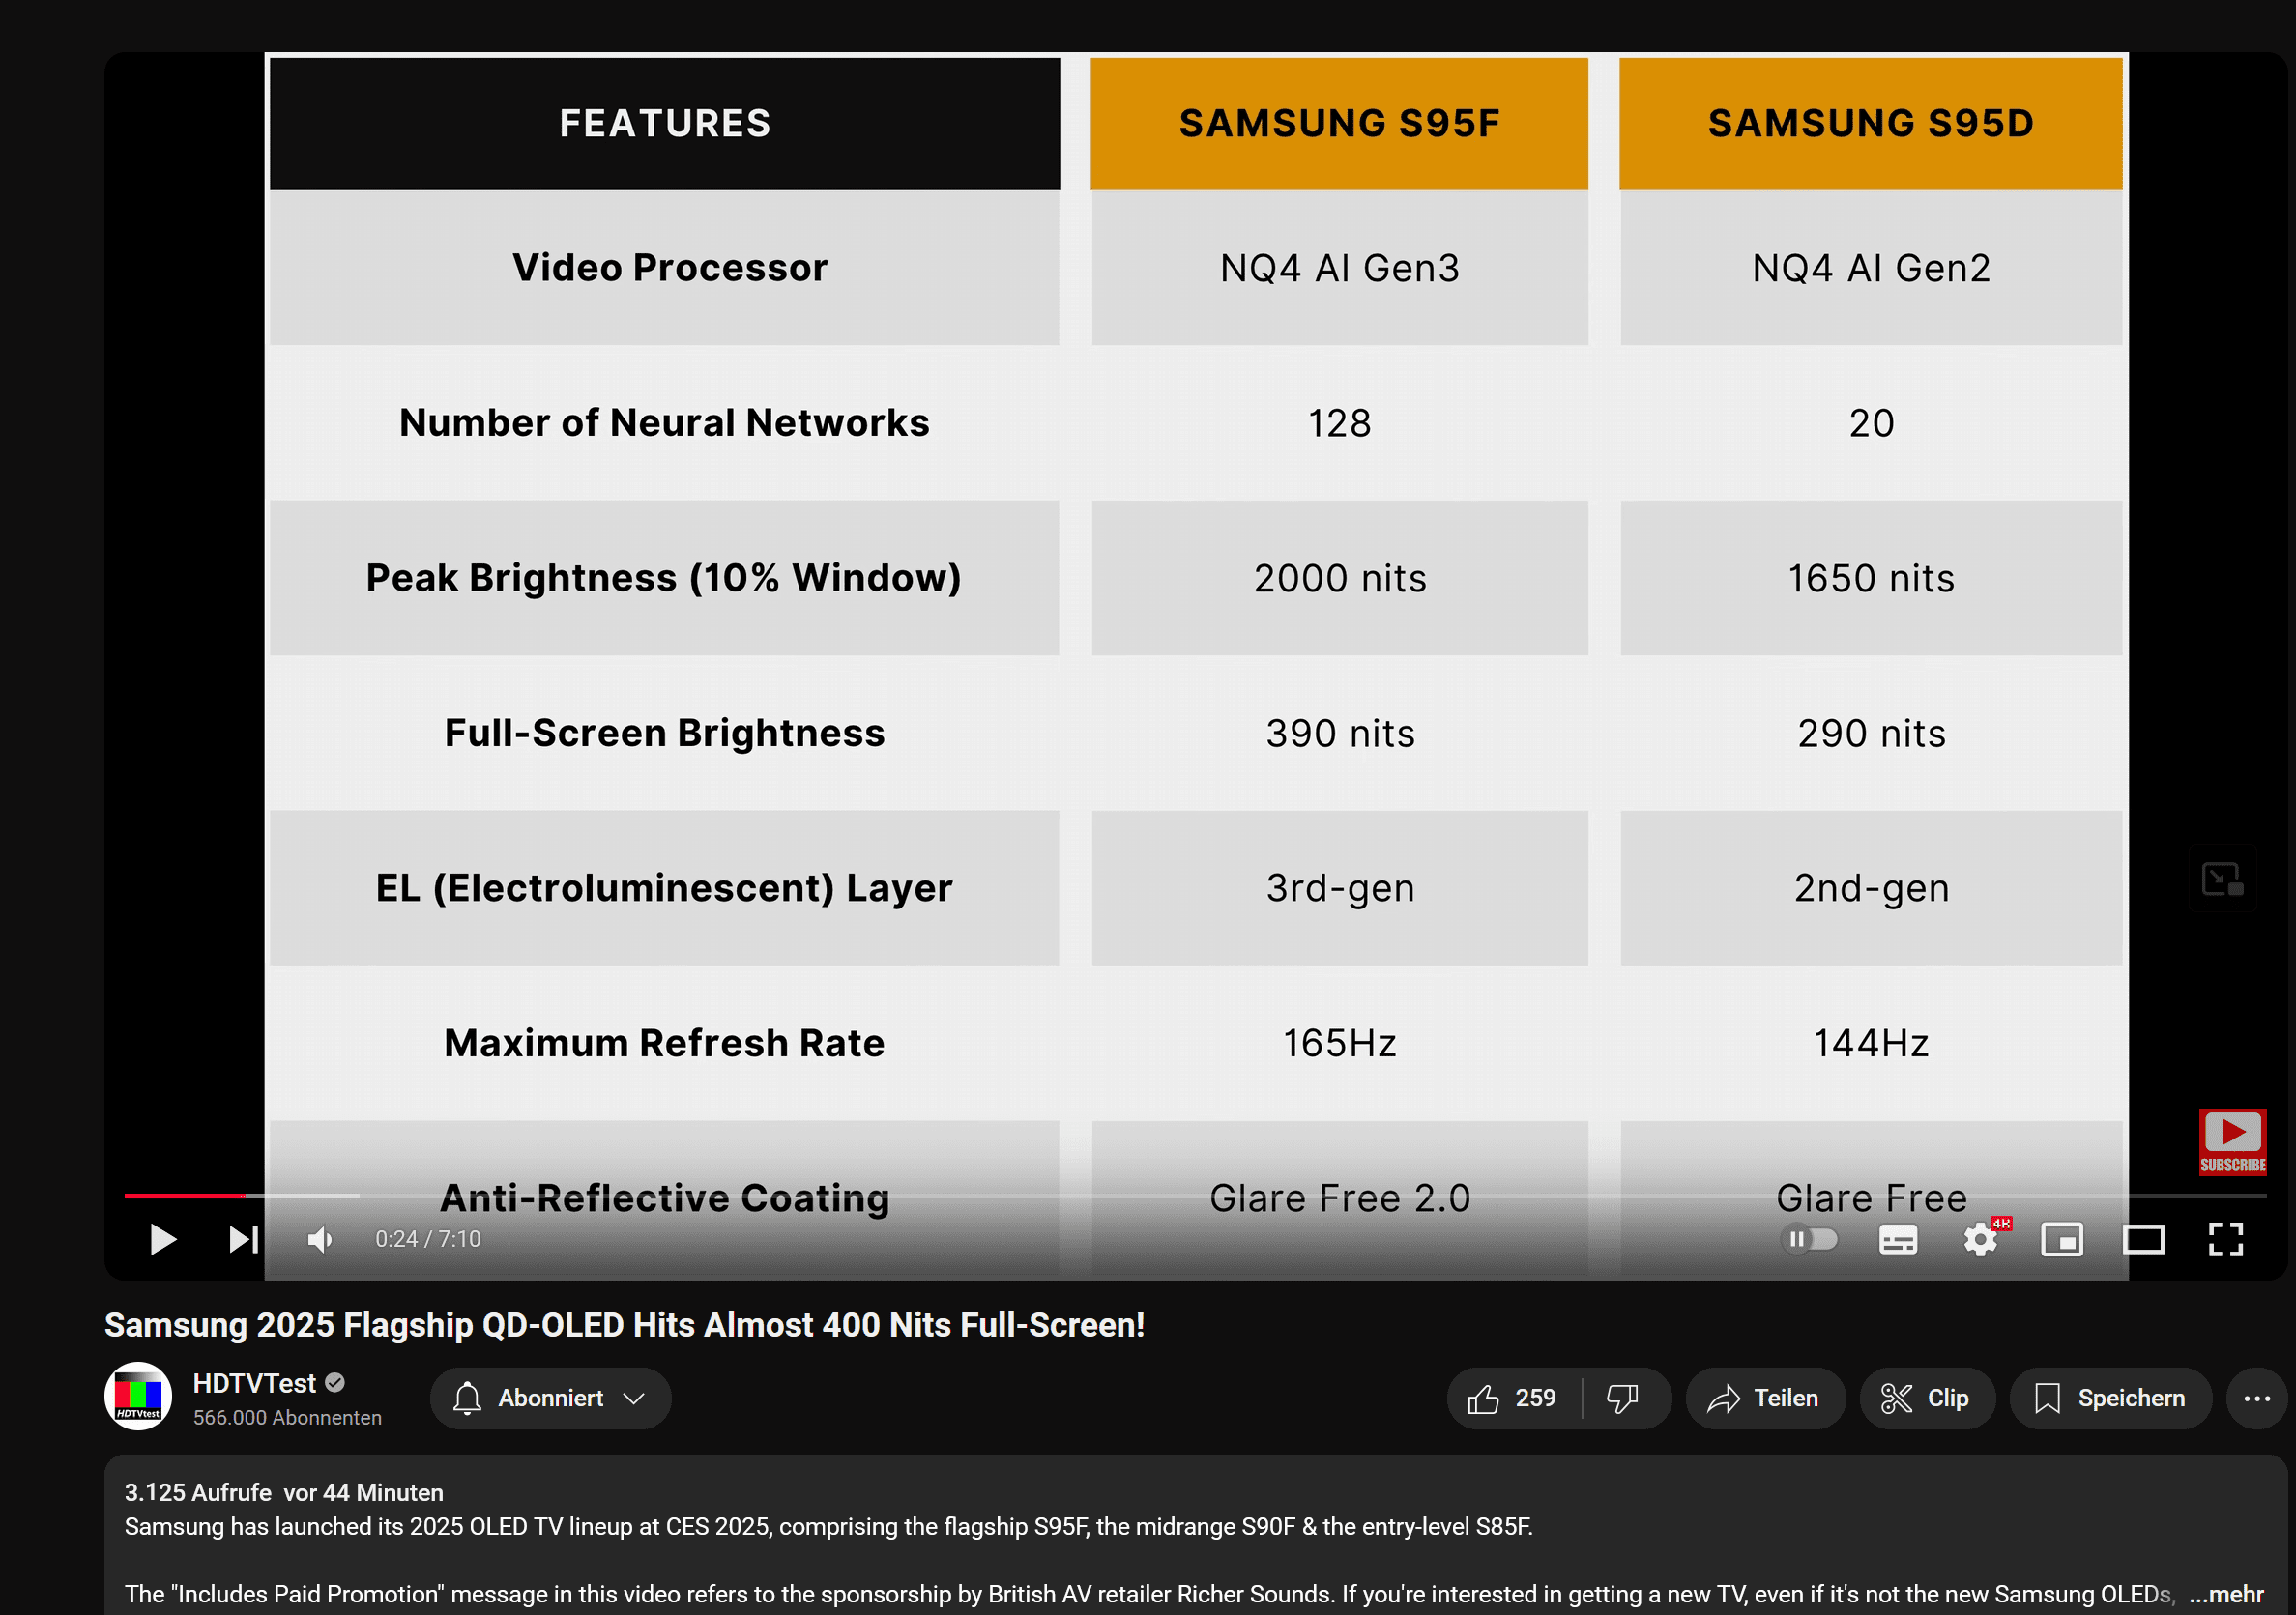Click the video progress bar
Image resolution: width=2296 pixels, height=1615 pixels.
[x=1195, y=1195]
